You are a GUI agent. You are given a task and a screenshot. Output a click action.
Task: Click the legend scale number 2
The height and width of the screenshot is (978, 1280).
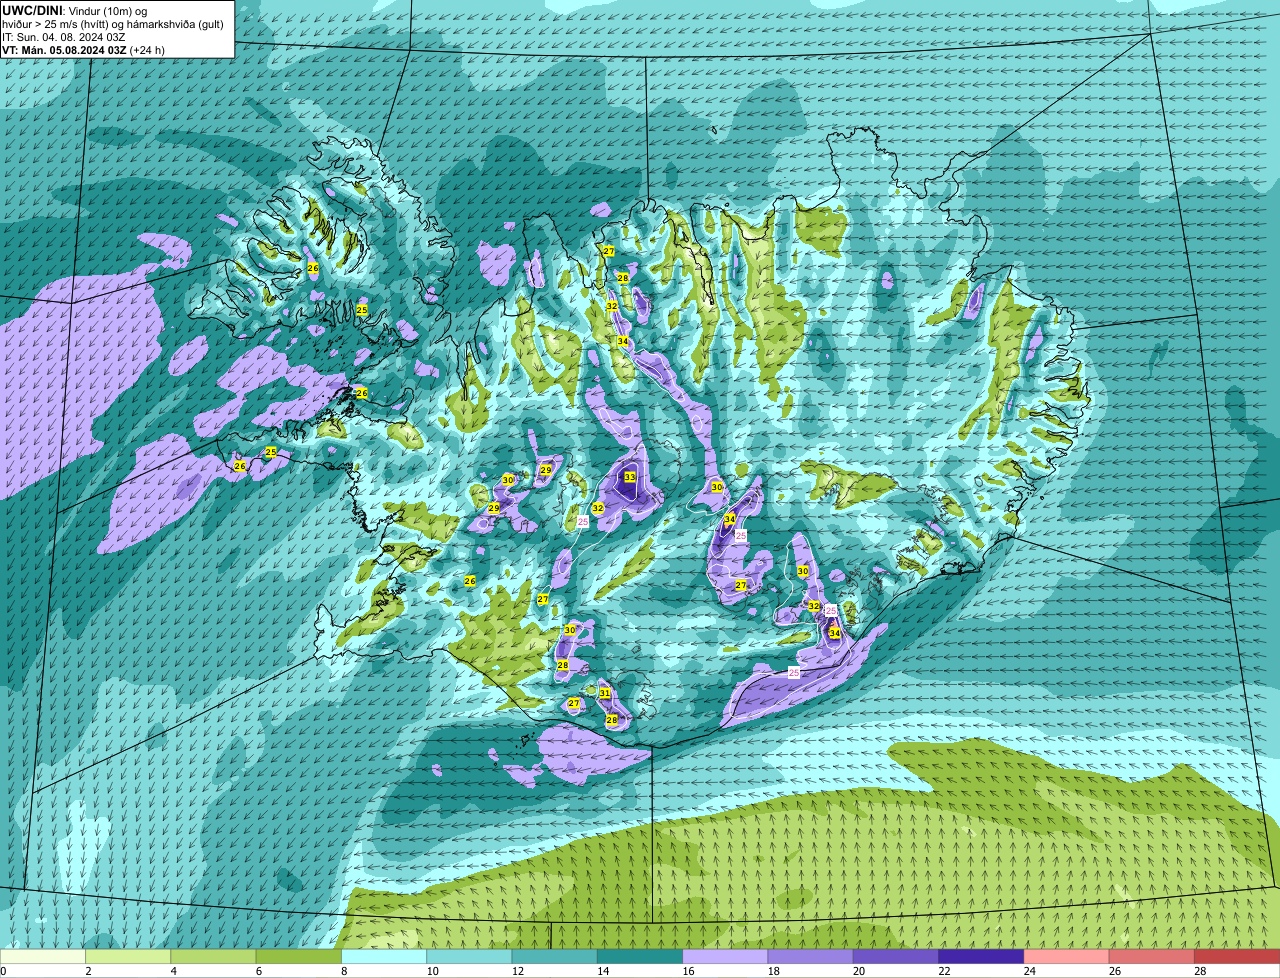click(x=88, y=971)
